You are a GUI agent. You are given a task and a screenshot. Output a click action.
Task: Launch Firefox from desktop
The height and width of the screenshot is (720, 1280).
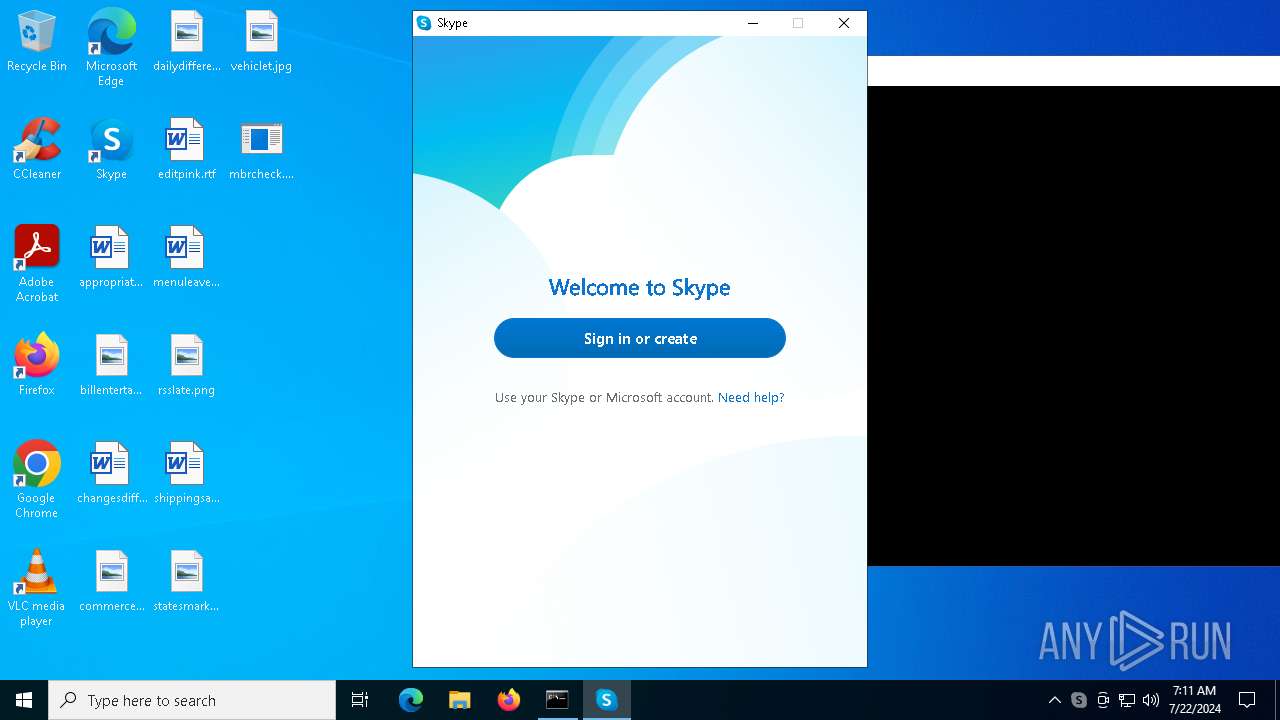click(37, 366)
